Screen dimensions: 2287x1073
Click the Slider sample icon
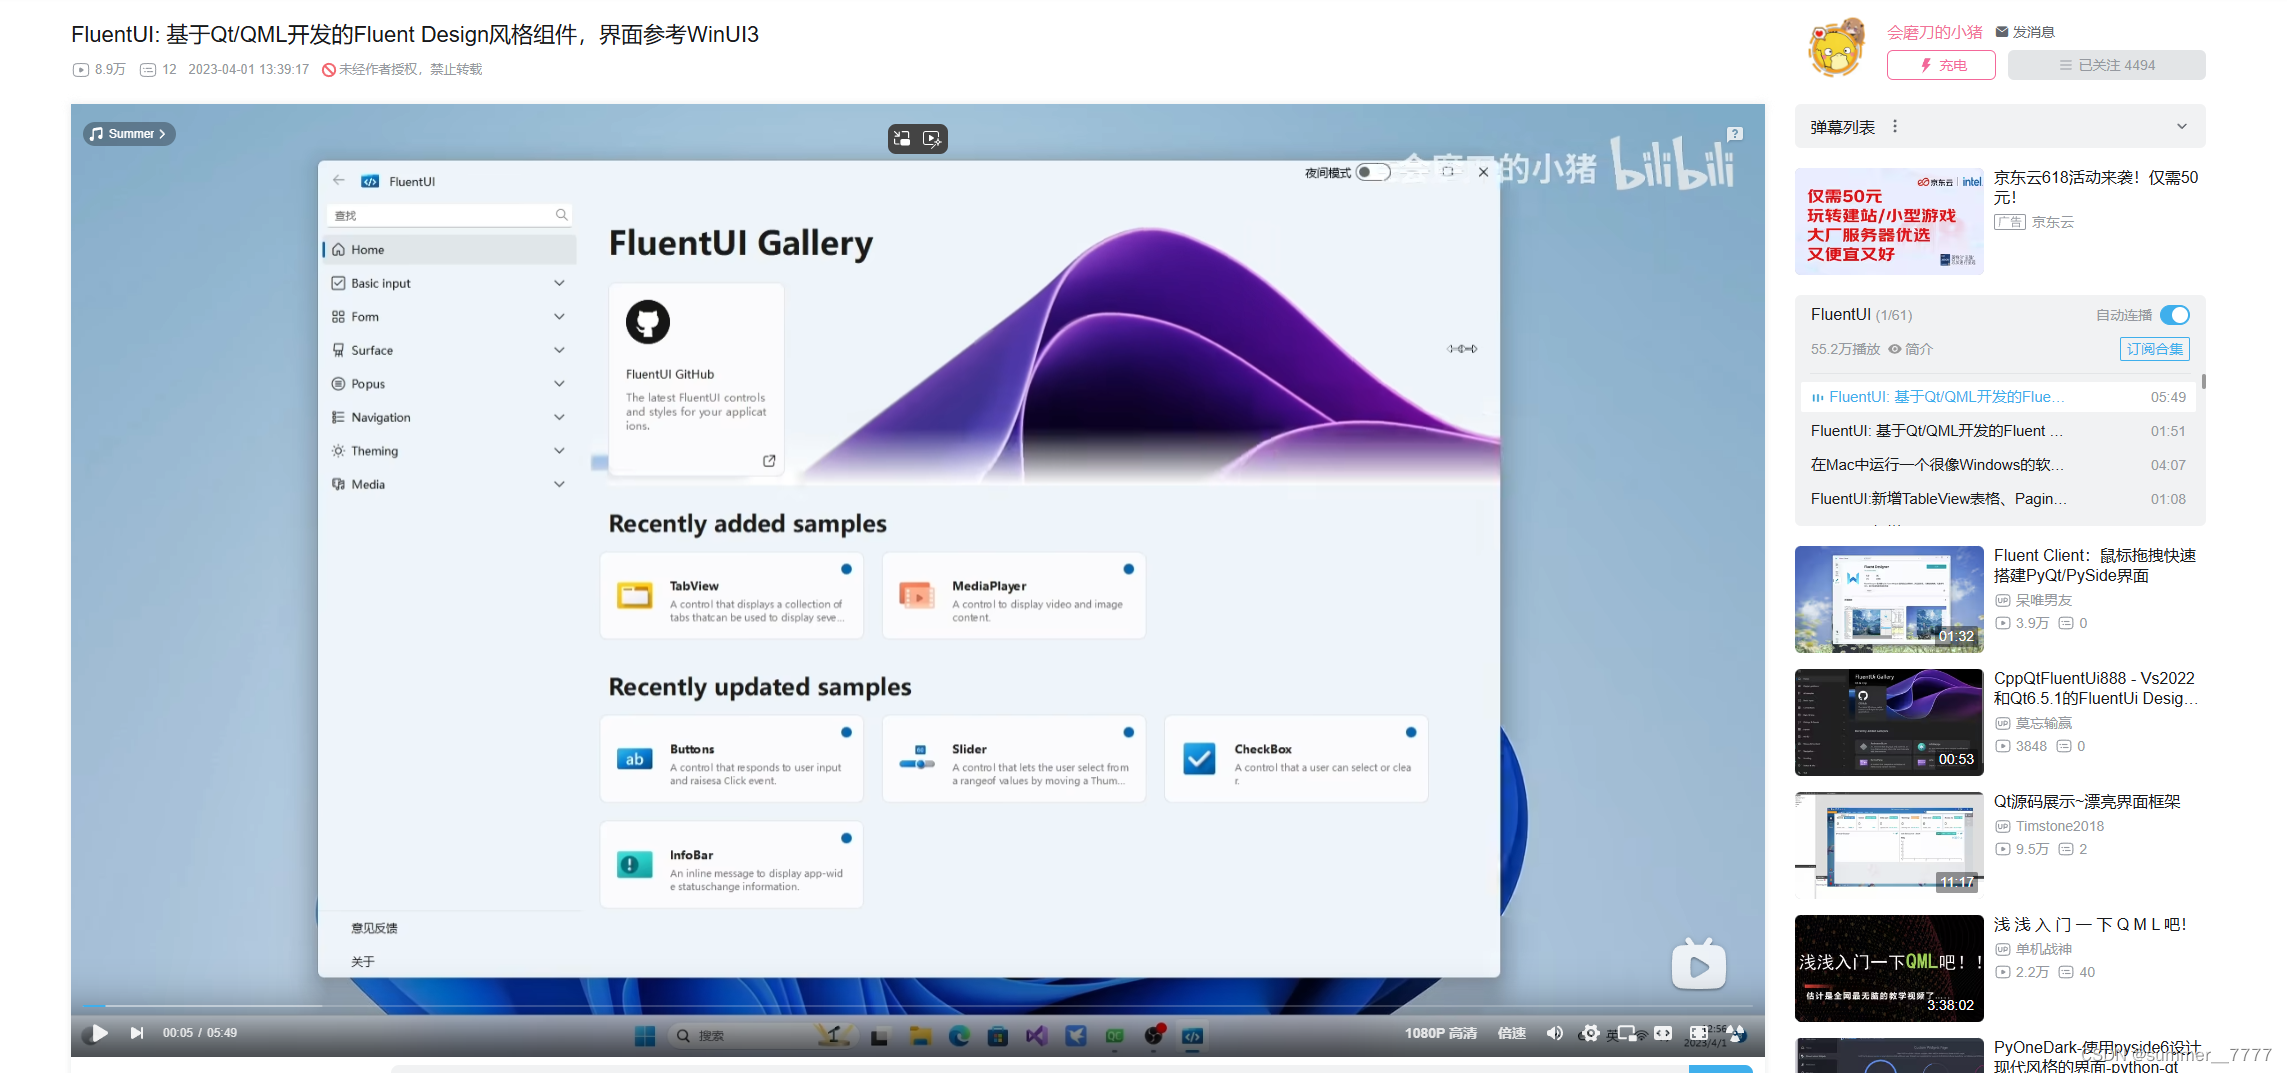pos(917,759)
